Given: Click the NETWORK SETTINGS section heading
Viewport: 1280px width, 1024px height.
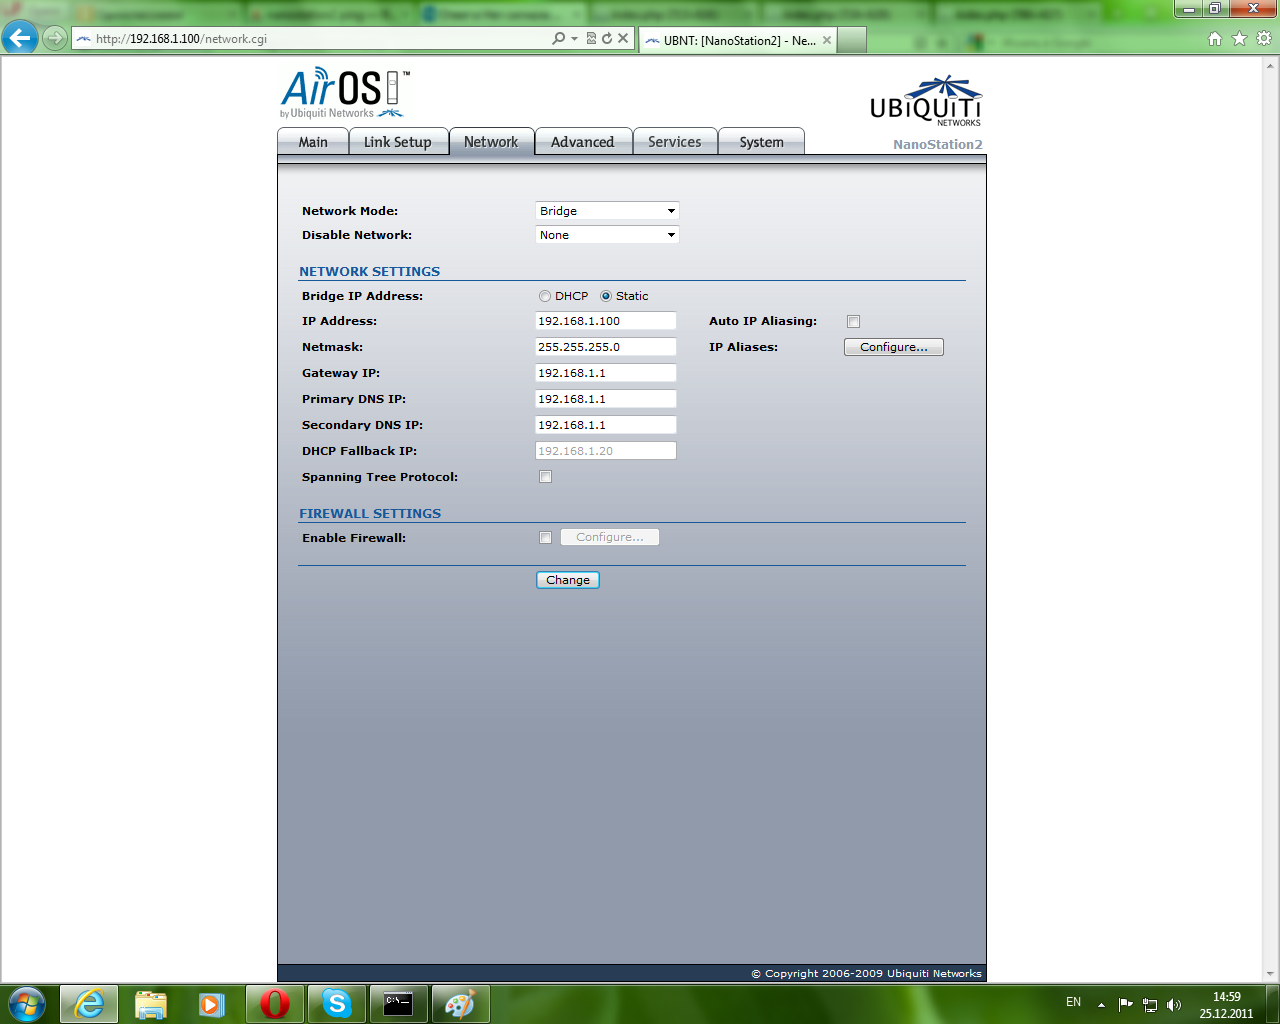Looking at the screenshot, I should coord(370,271).
